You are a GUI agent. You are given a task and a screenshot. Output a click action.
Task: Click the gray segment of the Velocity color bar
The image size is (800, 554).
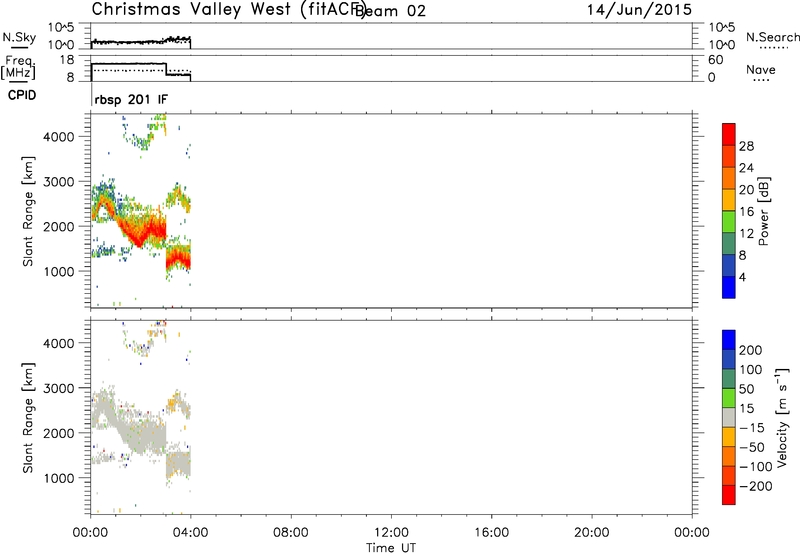pos(729,418)
